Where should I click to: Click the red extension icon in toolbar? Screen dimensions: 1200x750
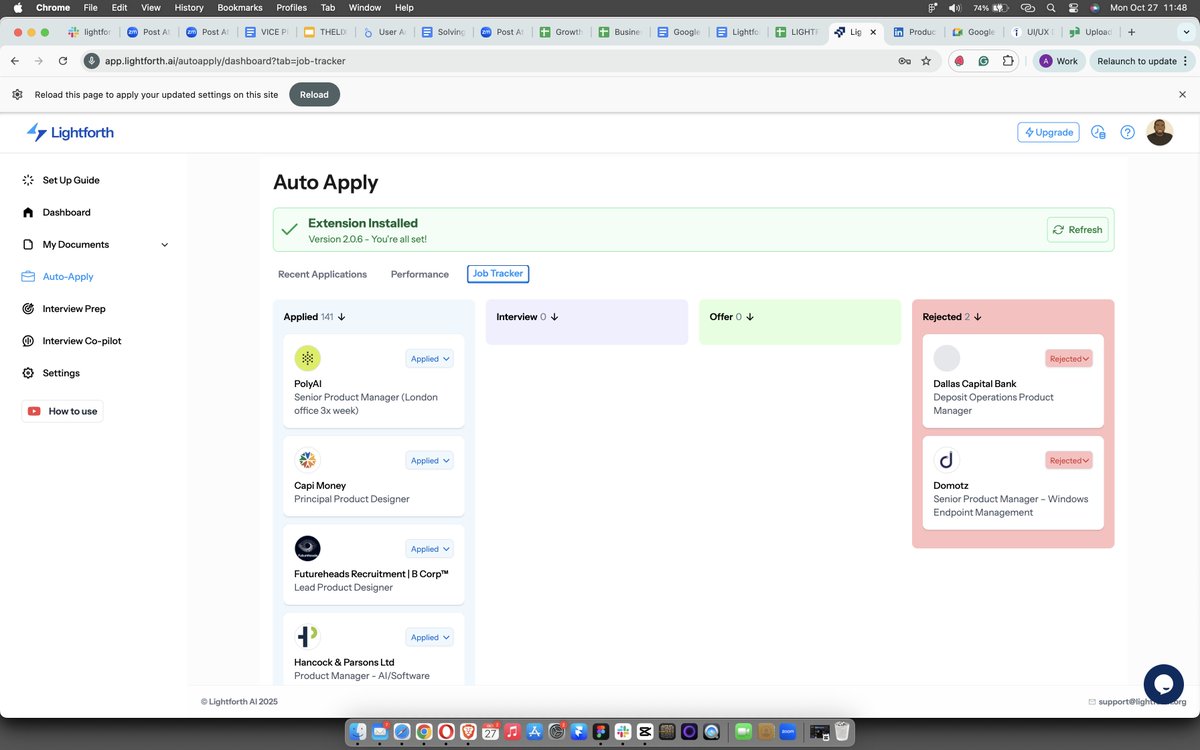click(x=960, y=61)
